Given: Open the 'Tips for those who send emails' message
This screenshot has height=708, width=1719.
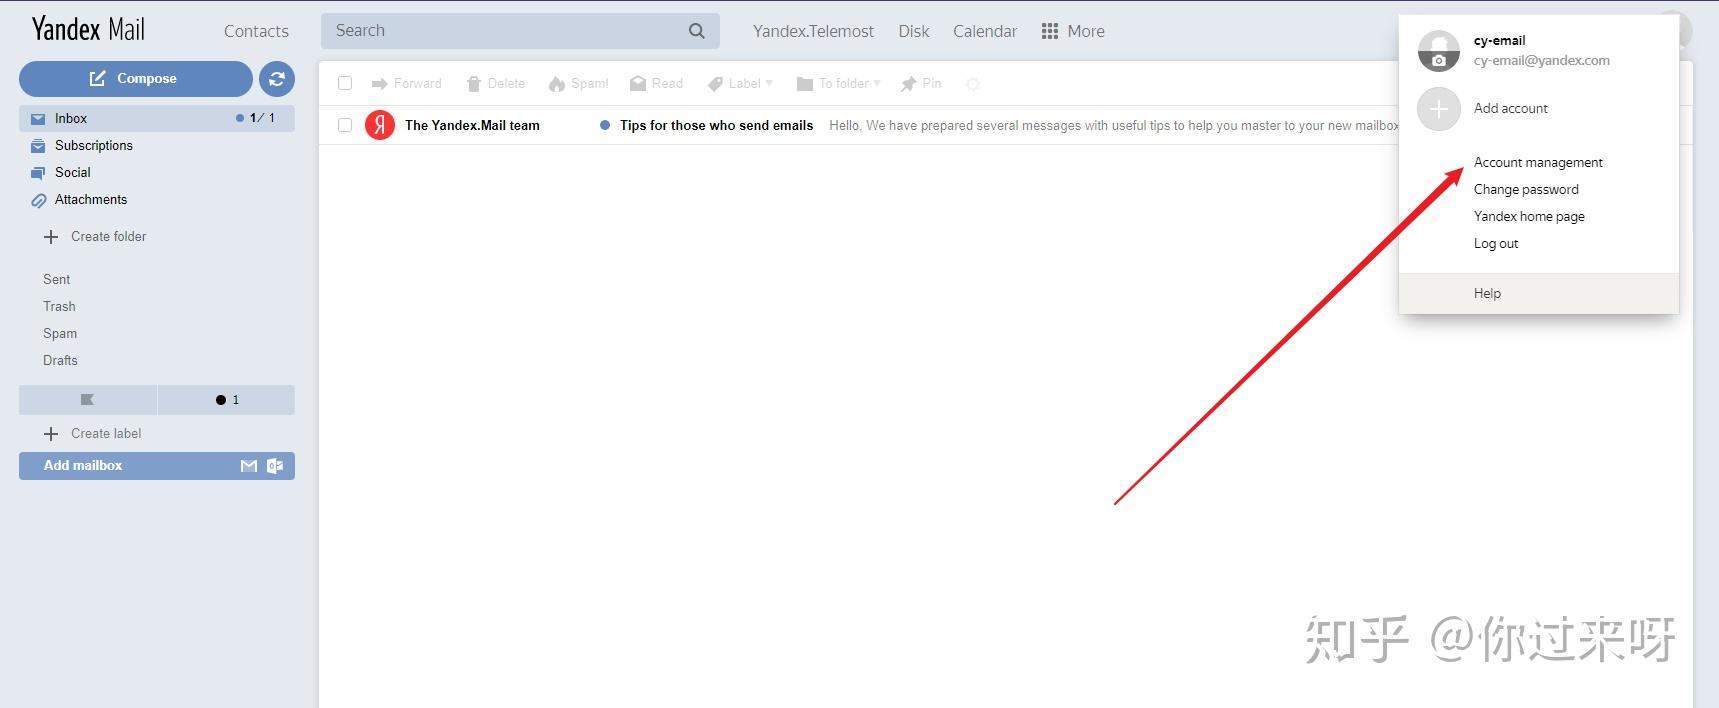Looking at the screenshot, I should click(x=716, y=125).
